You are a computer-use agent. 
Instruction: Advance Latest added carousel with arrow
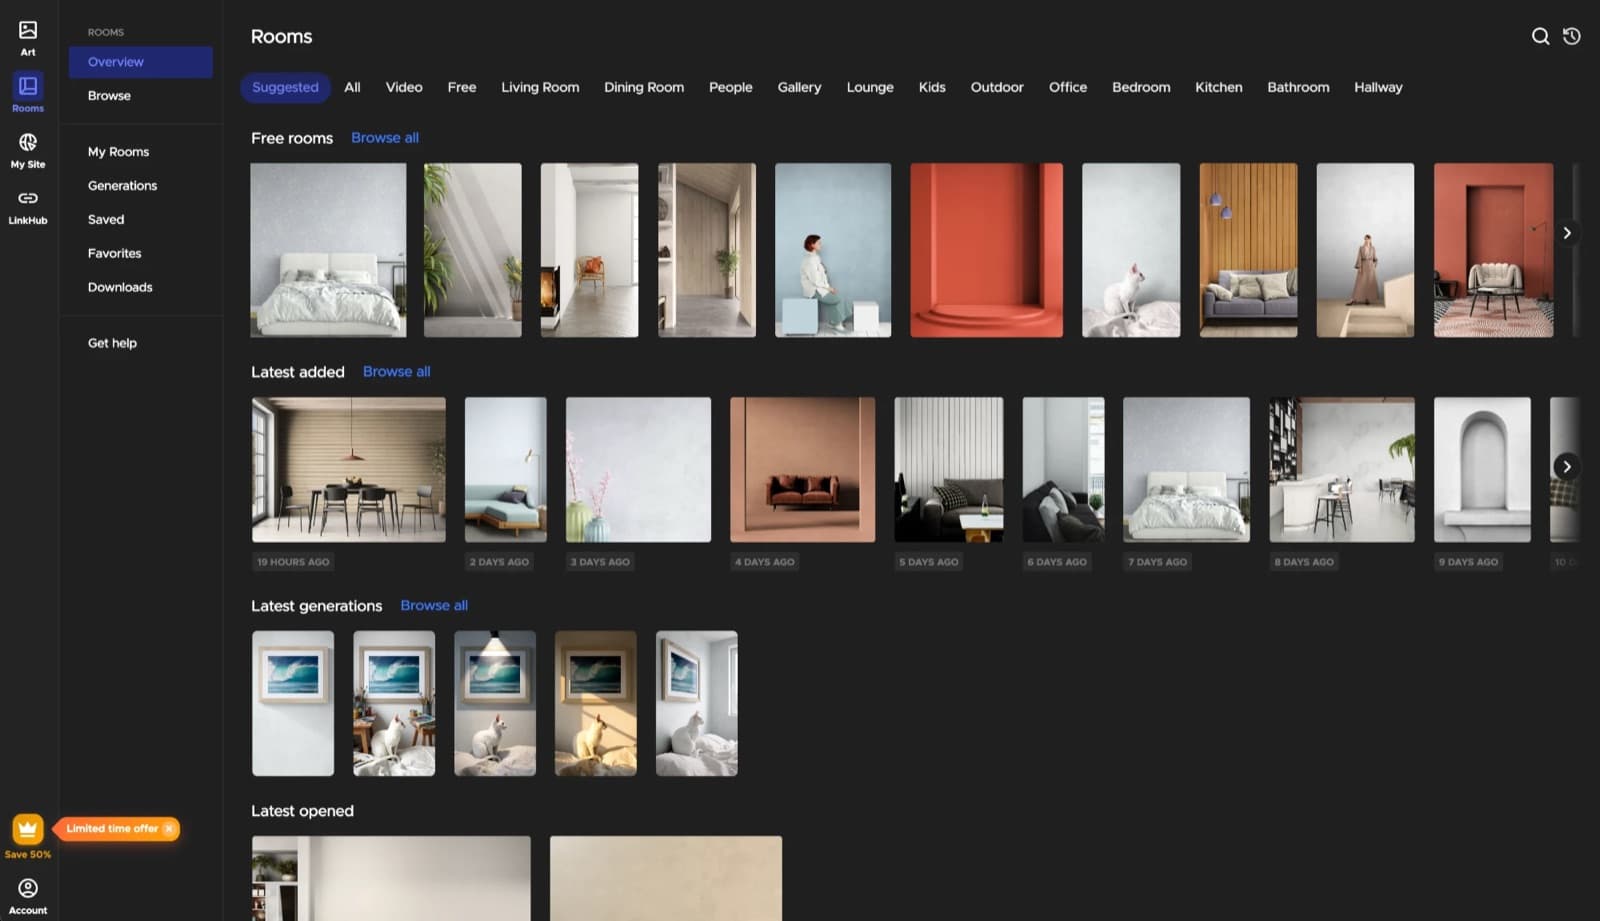1567,467
